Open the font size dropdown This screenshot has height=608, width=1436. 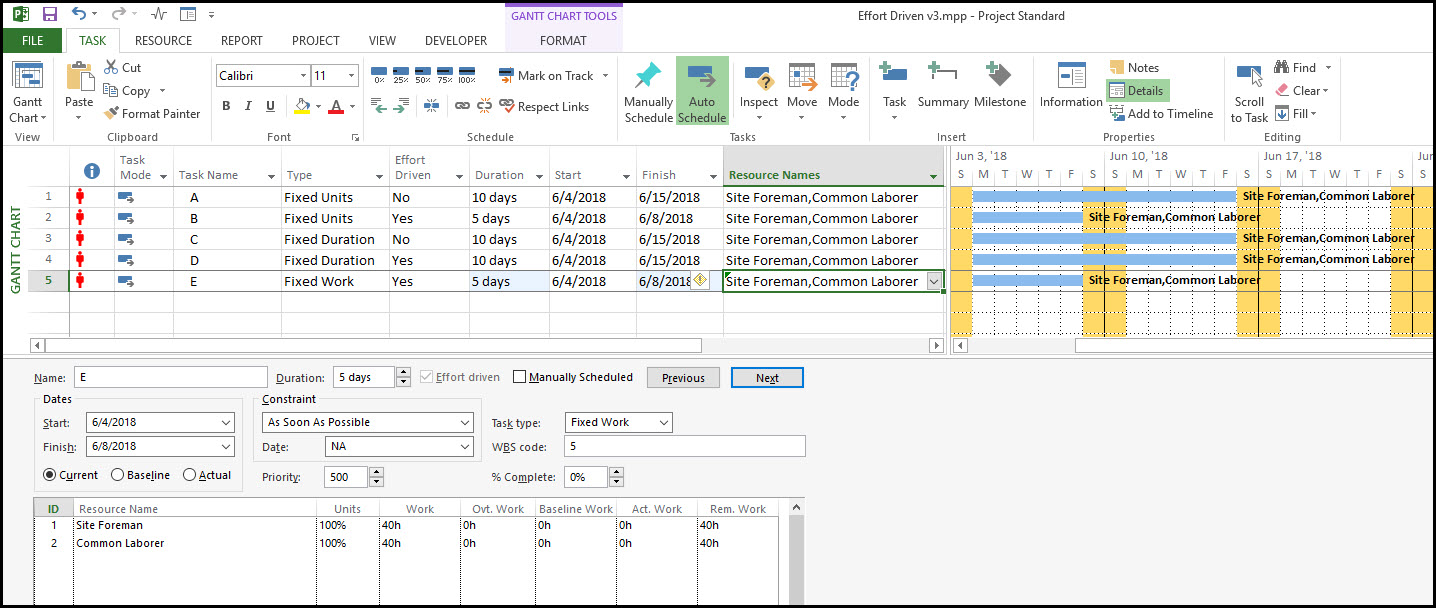351,76
